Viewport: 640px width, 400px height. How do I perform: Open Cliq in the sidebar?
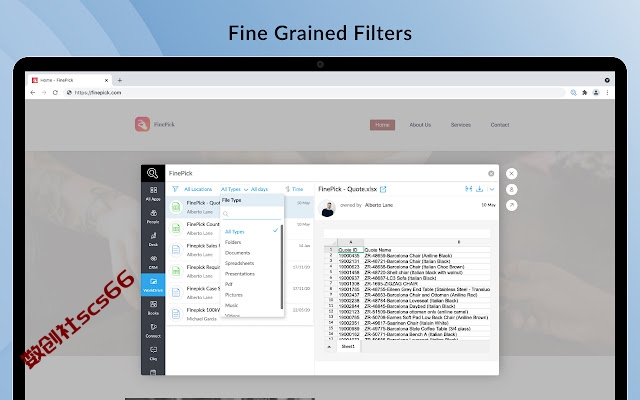(153, 353)
